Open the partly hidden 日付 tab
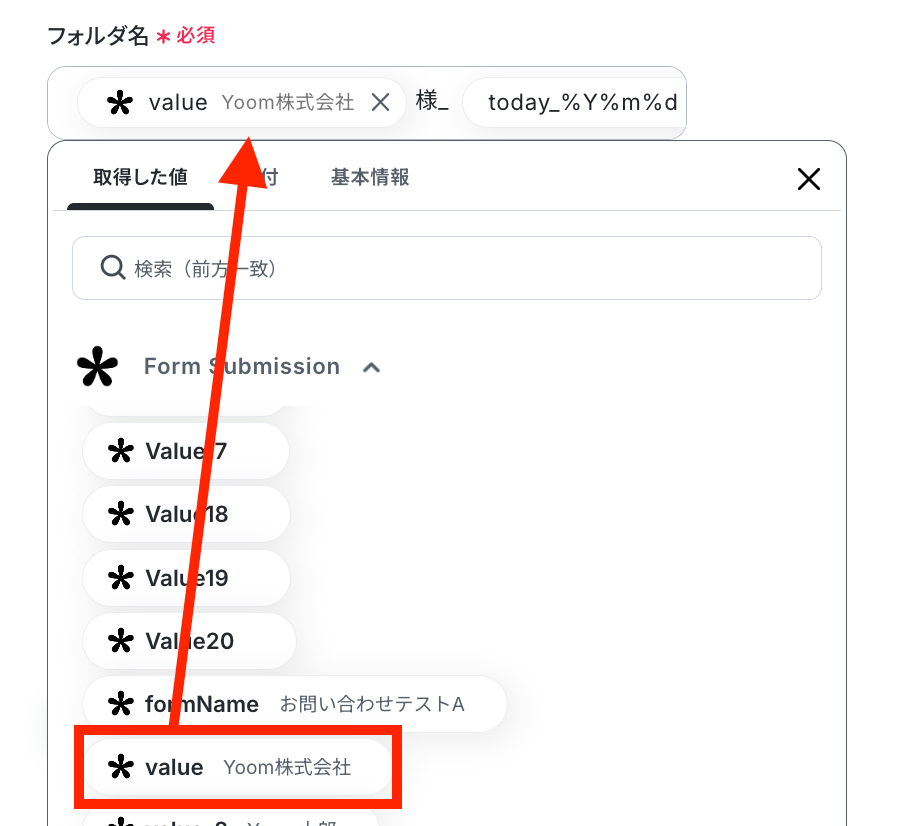 point(269,177)
